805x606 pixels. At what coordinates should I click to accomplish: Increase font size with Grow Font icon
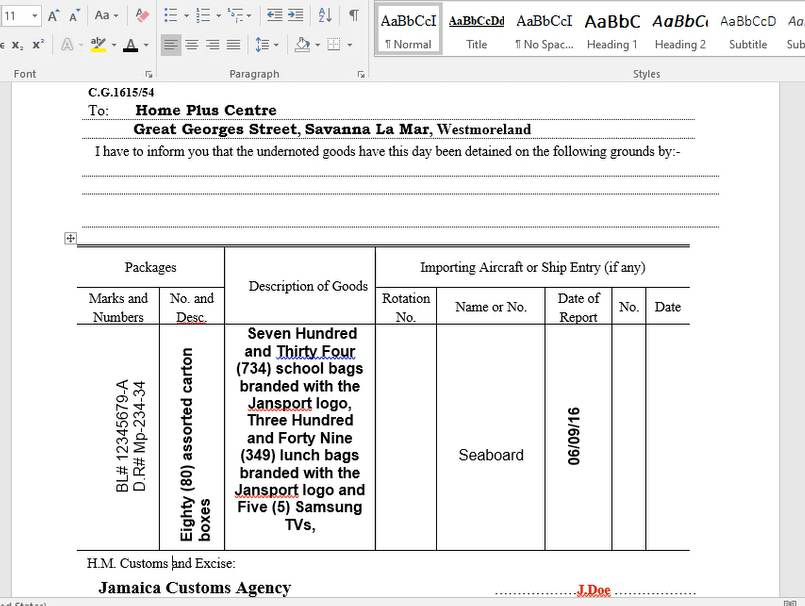coord(54,15)
